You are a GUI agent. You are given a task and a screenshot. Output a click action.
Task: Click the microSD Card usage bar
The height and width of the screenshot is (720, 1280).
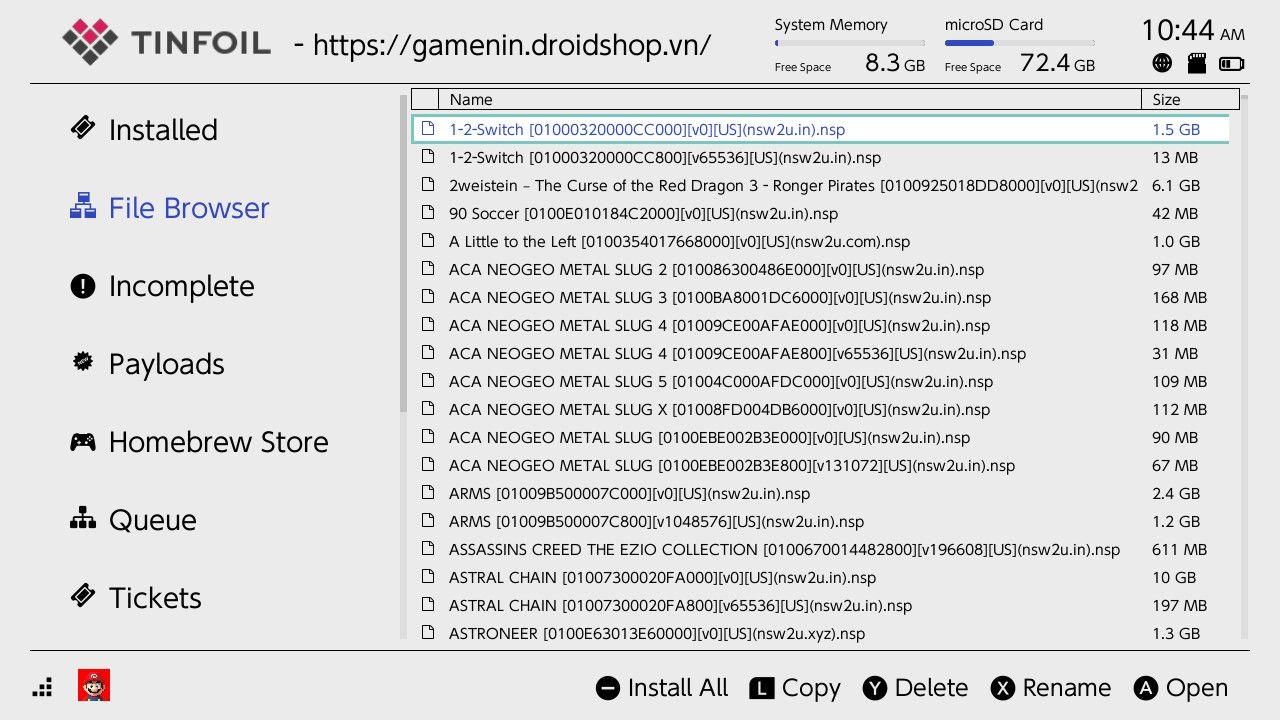point(1019,43)
